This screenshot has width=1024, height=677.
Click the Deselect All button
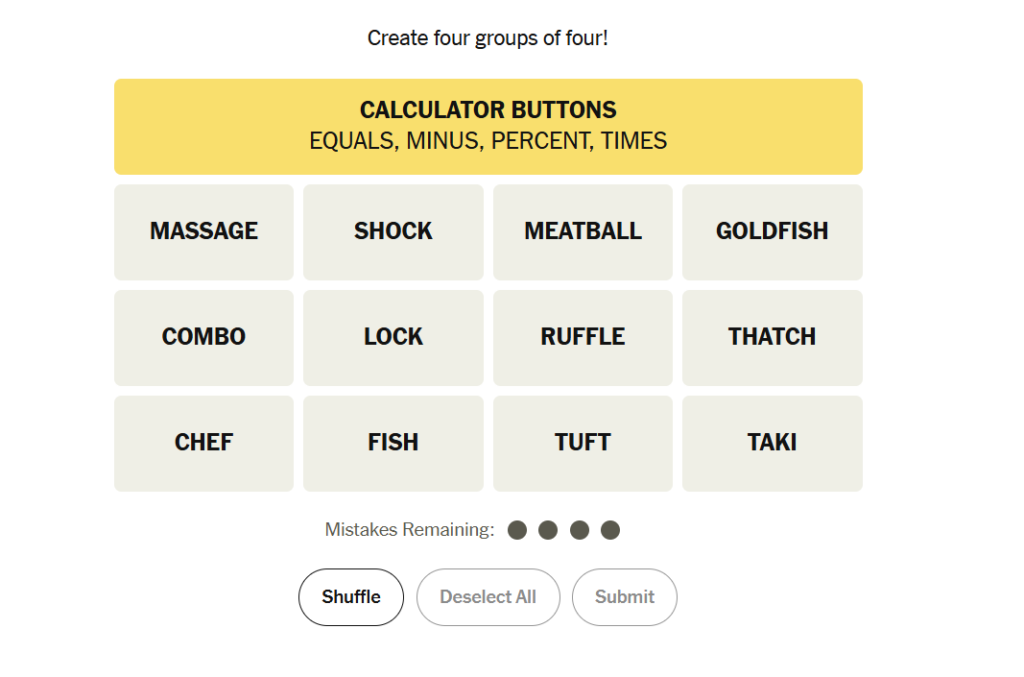[488, 597]
